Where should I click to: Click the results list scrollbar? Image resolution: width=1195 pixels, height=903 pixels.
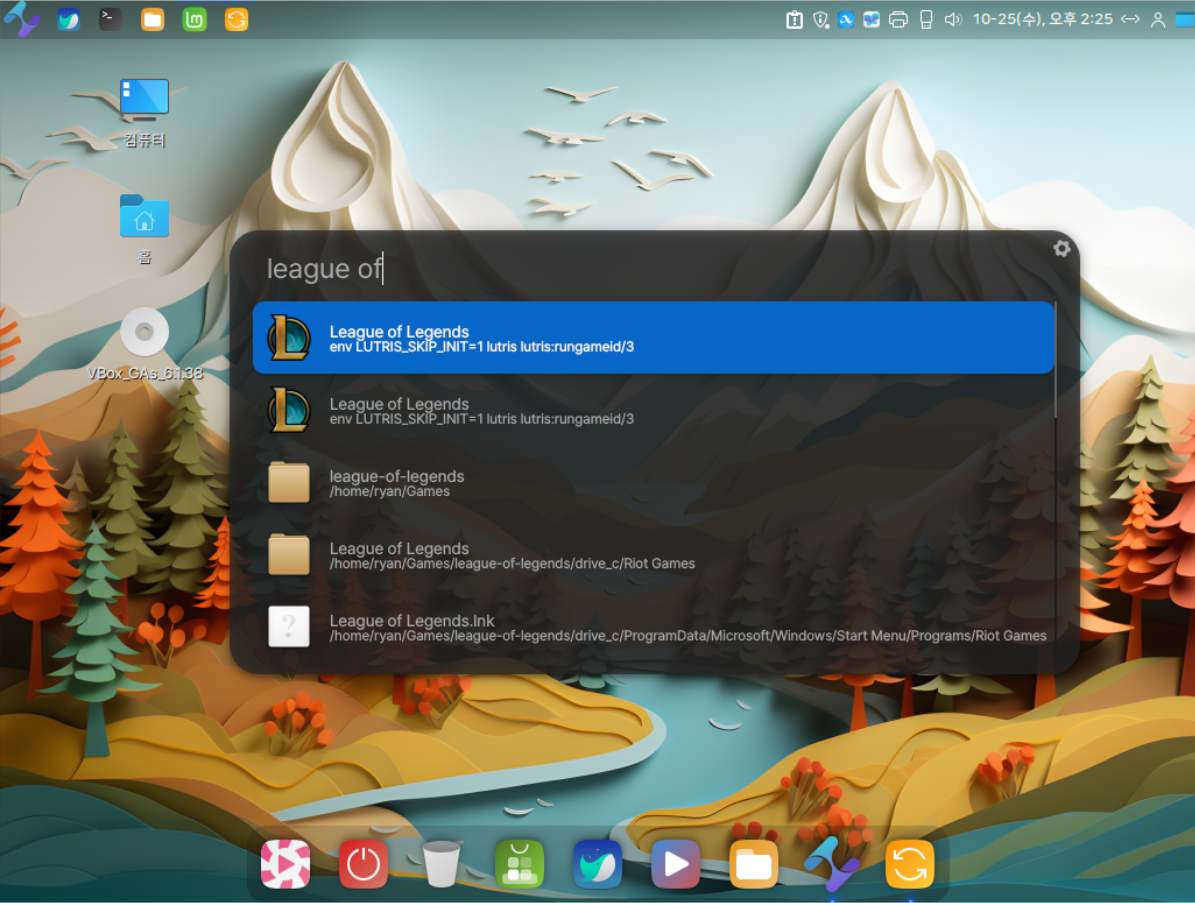tap(1056, 360)
